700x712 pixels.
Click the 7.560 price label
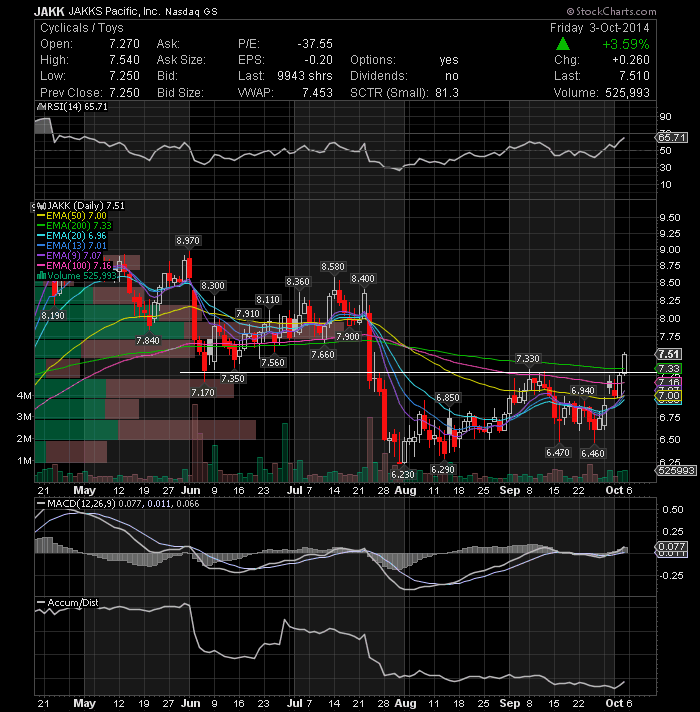tap(273, 362)
